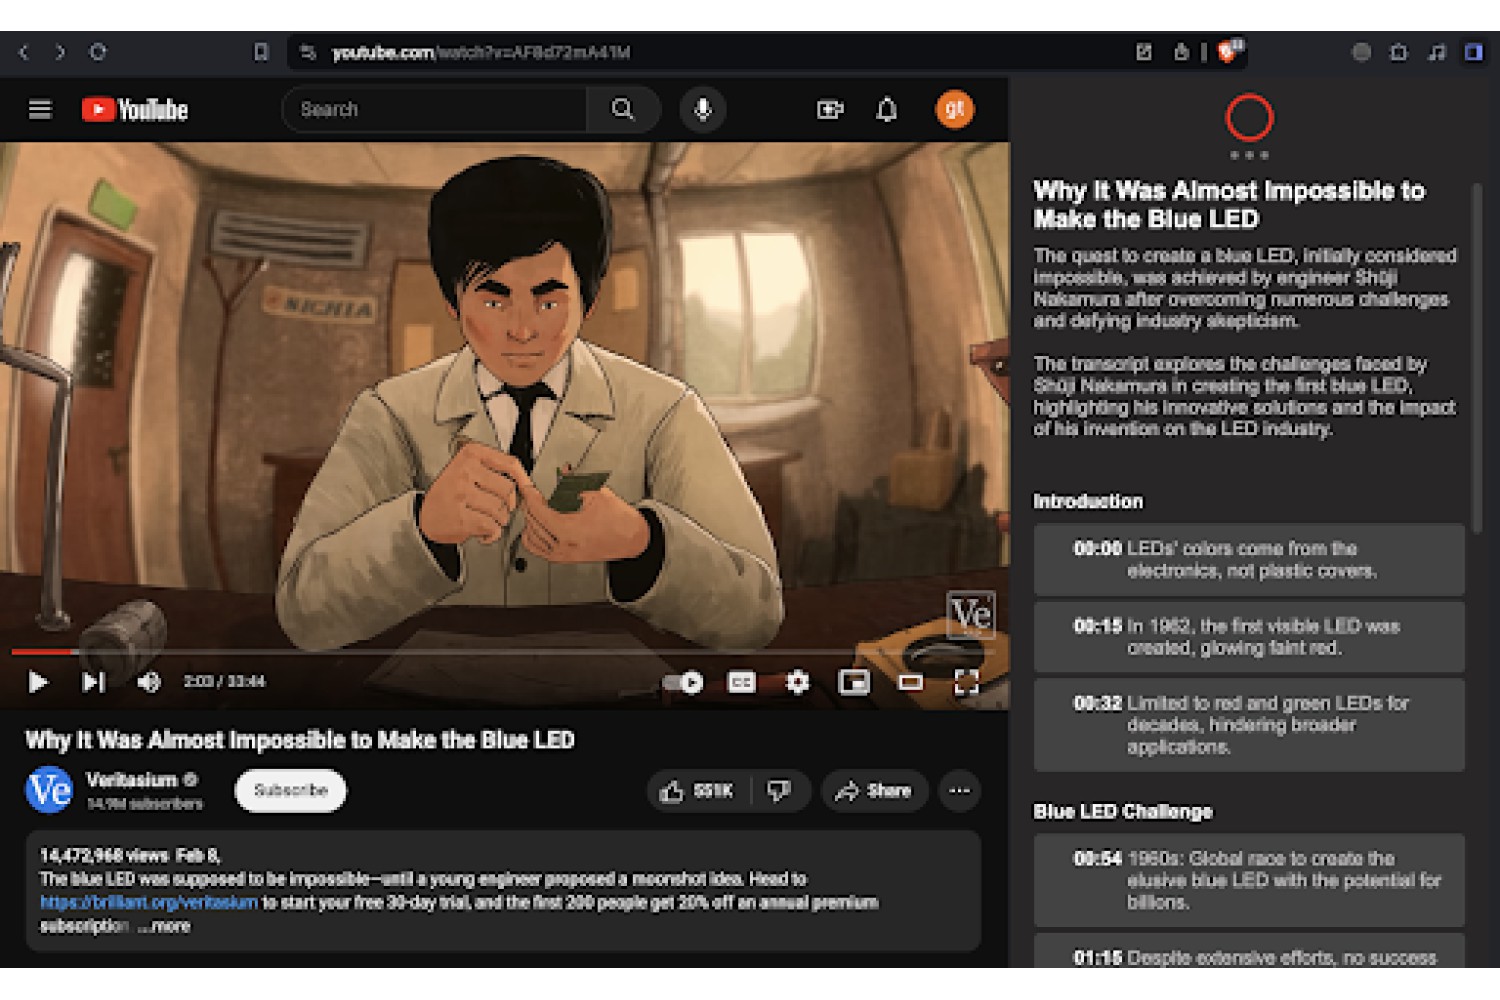Viewport: 1500px width, 1000px height.
Task: Open the YouTube hamburger guide menu
Action: [40, 109]
